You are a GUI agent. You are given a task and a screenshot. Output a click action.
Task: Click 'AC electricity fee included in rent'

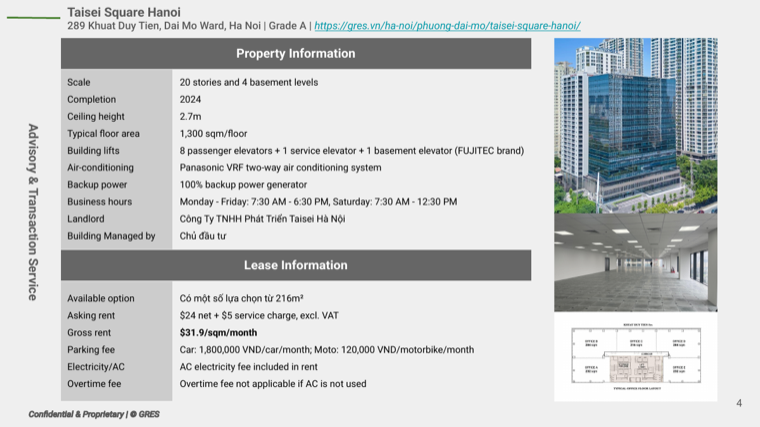coord(248,367)
